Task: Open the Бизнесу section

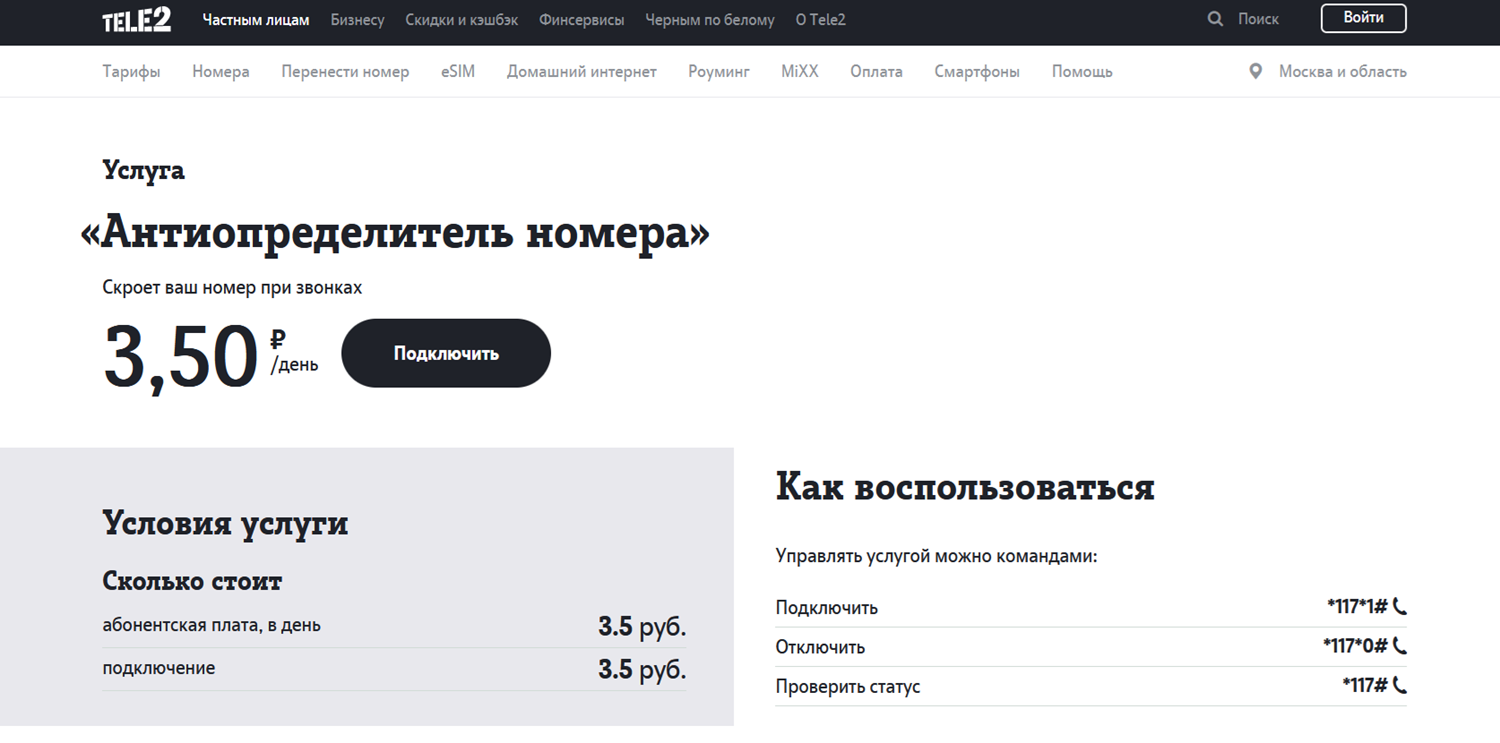Action: click(x=358, y=20)
